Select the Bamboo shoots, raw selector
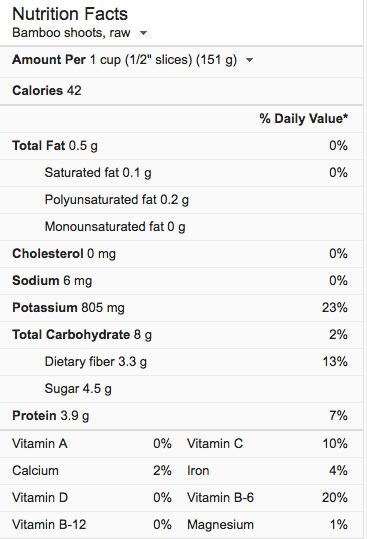 [x=80, y=33]
